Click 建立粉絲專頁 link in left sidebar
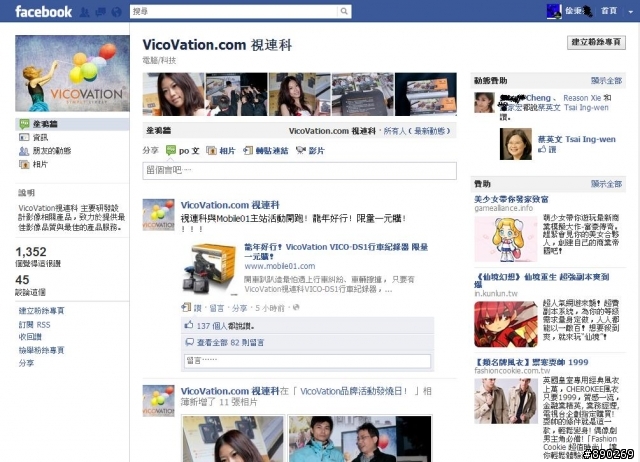Viewport: 640px width, 462px height. pos(42,311)
